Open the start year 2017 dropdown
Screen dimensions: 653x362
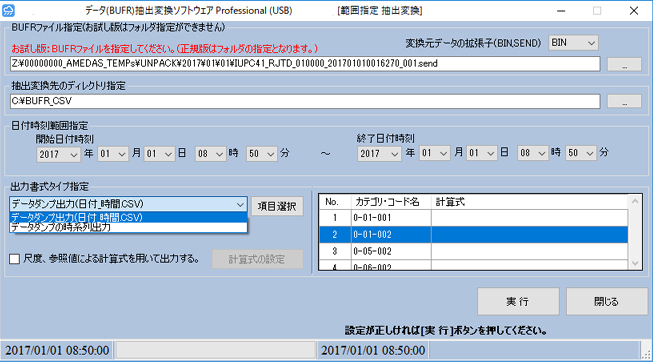pyautogui.click(x=58, y=154)
